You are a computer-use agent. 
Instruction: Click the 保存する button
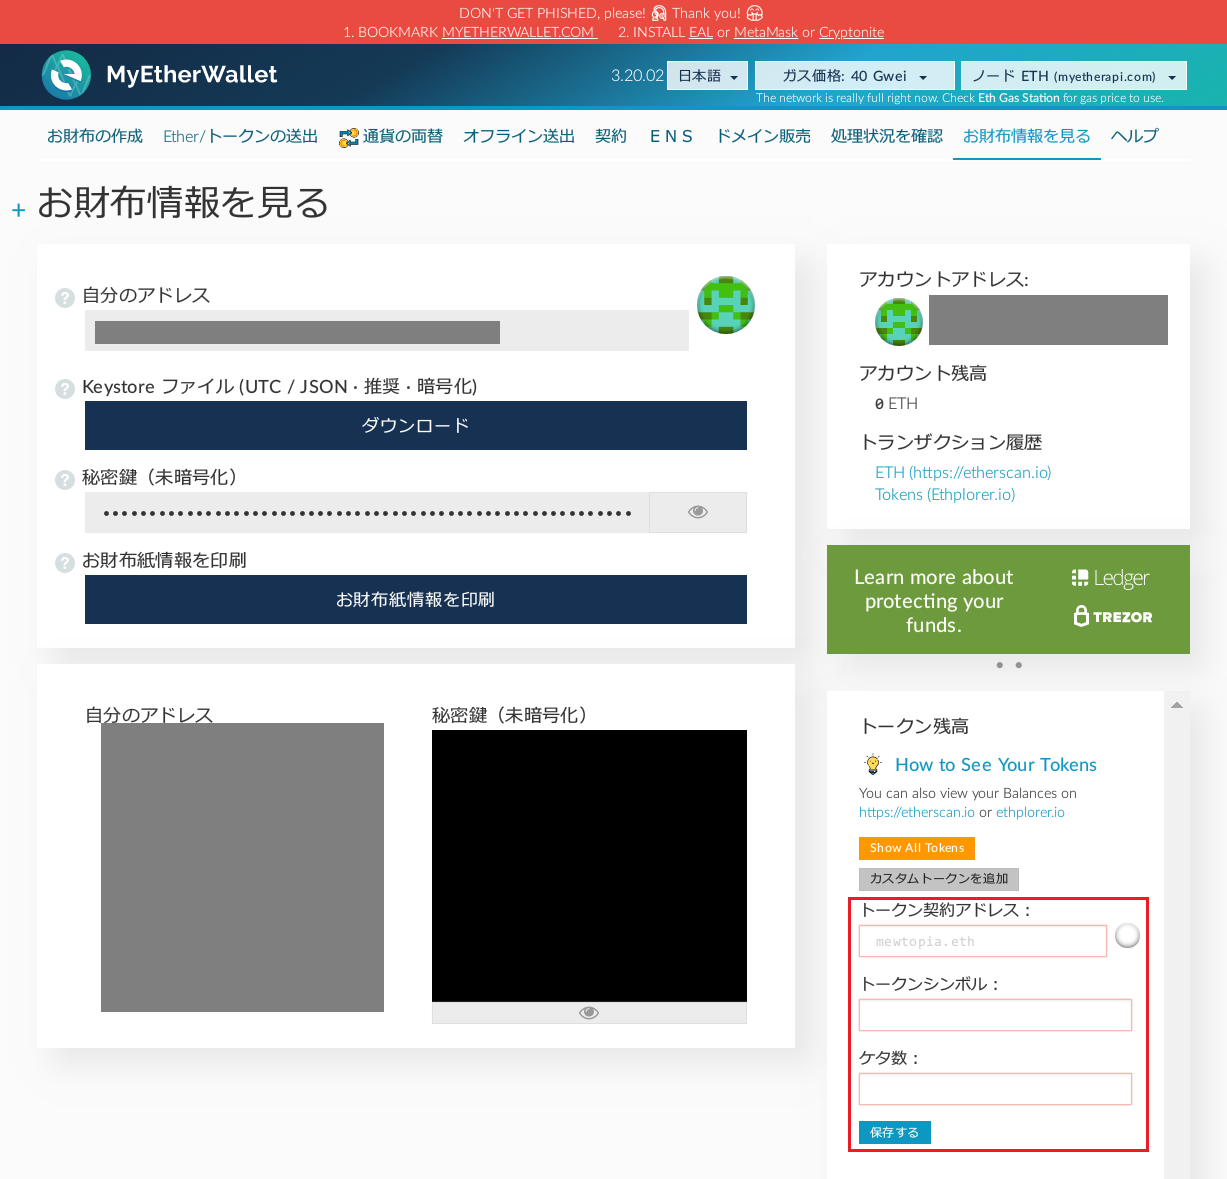(x=895, y=1132)
